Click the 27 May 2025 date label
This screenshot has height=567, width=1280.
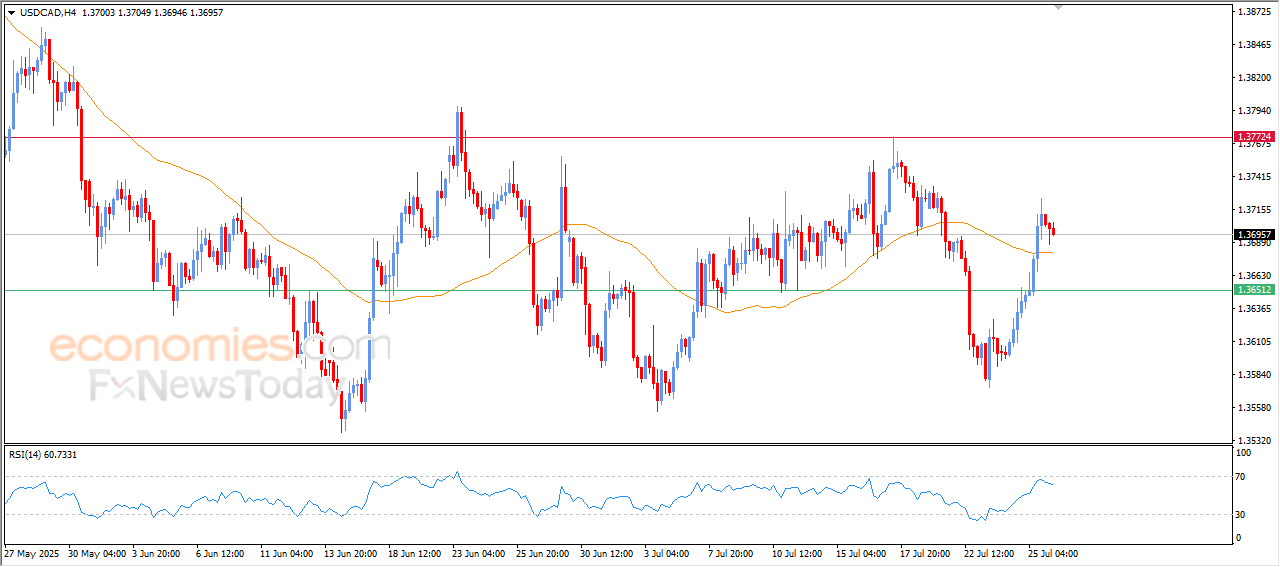click(32, 553)
